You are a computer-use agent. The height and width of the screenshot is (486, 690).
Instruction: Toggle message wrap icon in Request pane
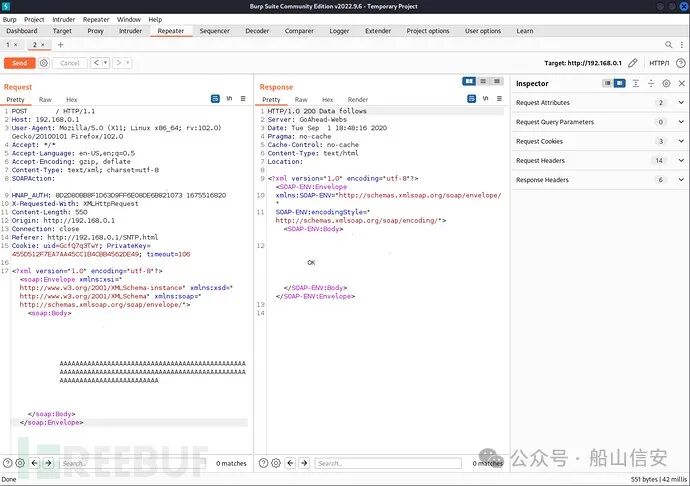215,99
